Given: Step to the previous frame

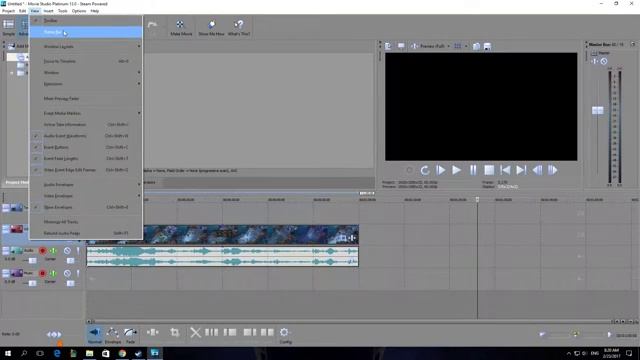Looking at the screenshot, I should 537,170.
